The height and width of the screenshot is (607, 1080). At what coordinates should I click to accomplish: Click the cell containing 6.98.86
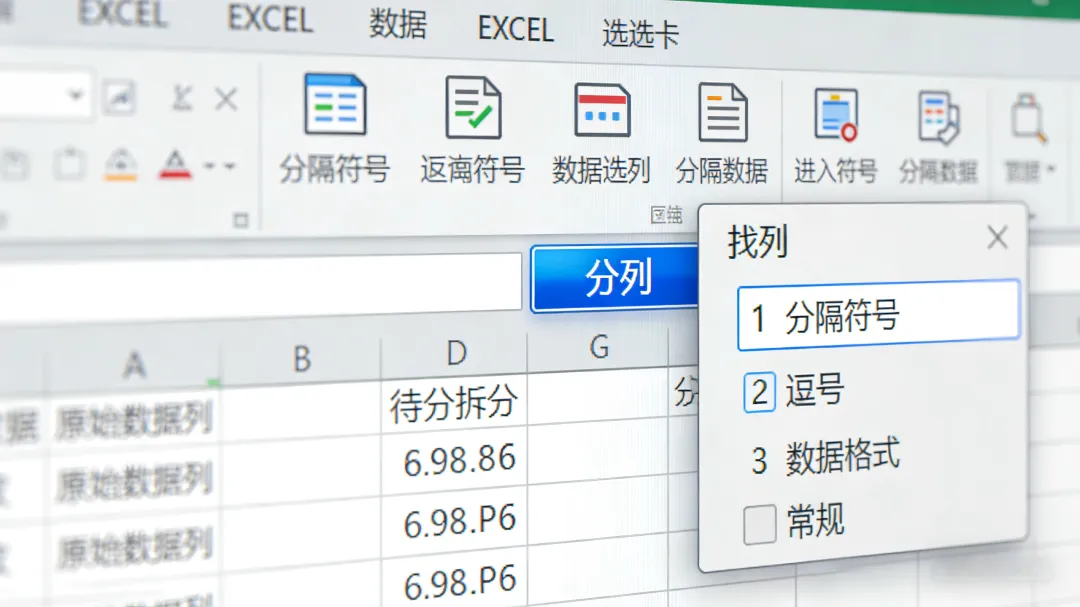455,461
